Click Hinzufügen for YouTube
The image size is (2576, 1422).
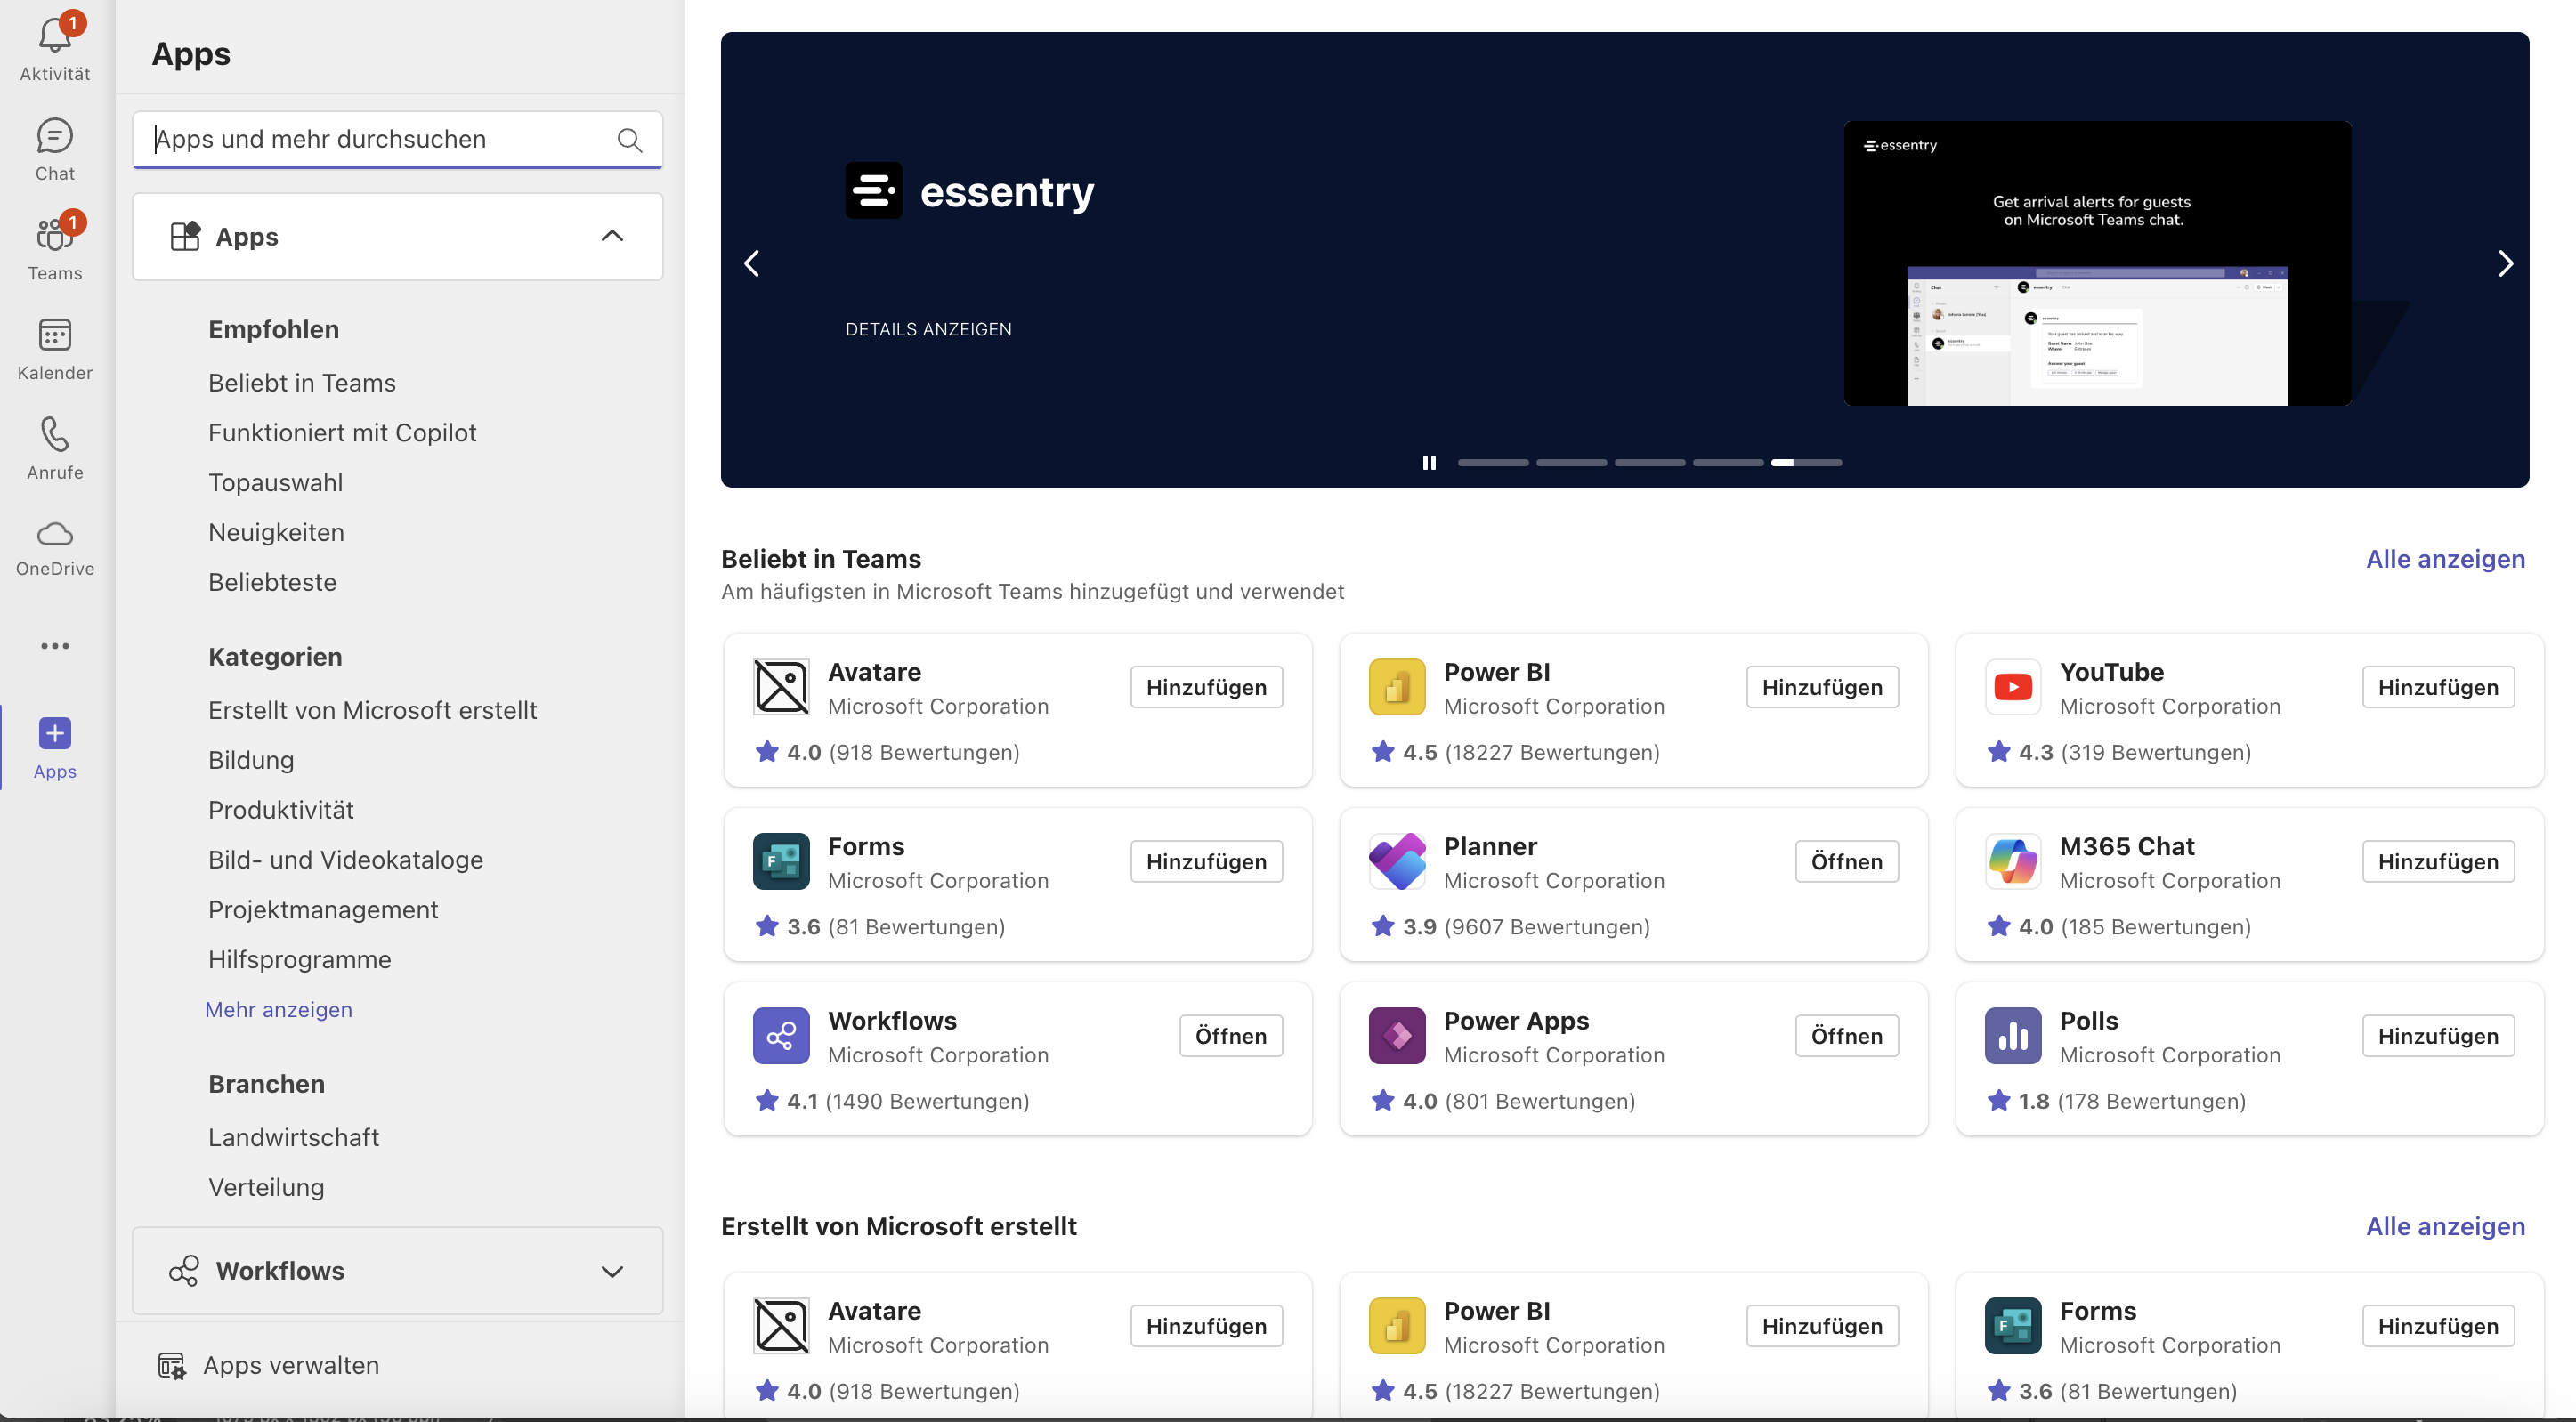tap(2438, 687)
